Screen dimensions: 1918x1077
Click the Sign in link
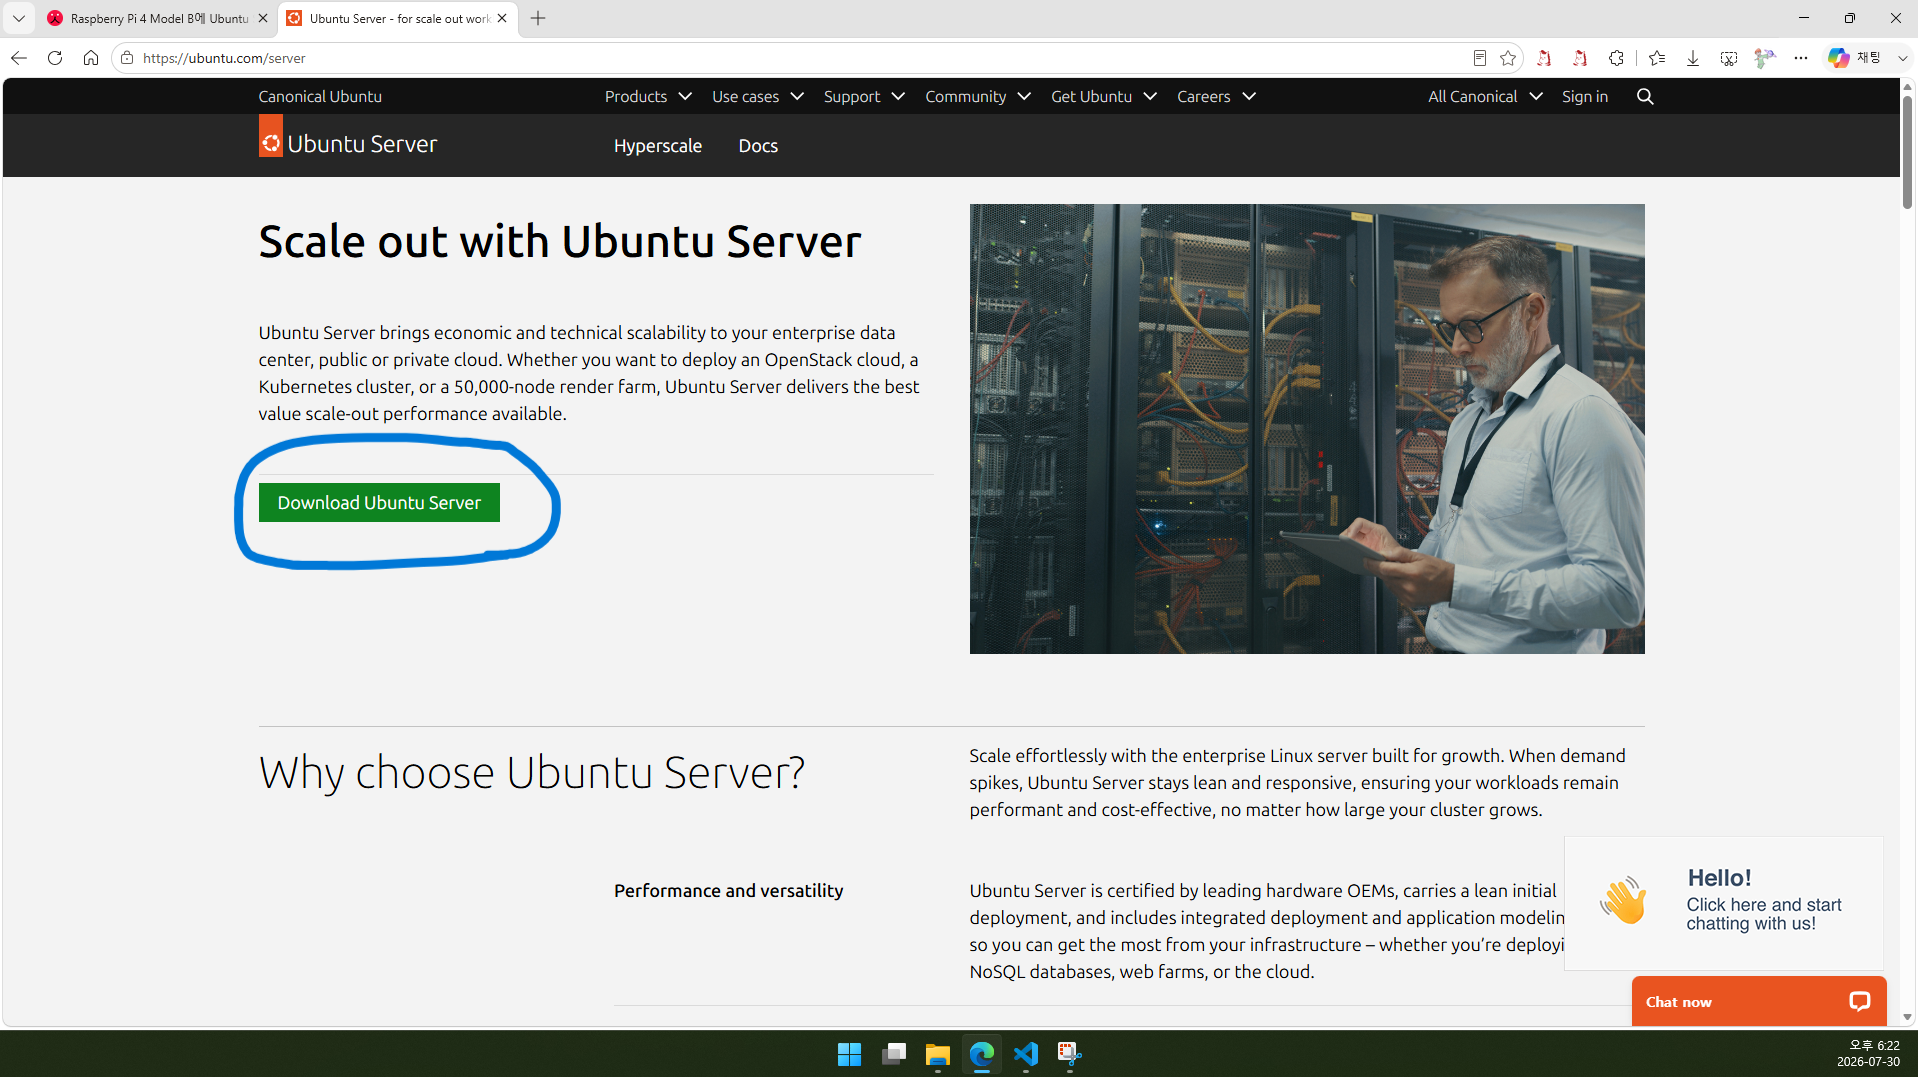[1585, 96]
